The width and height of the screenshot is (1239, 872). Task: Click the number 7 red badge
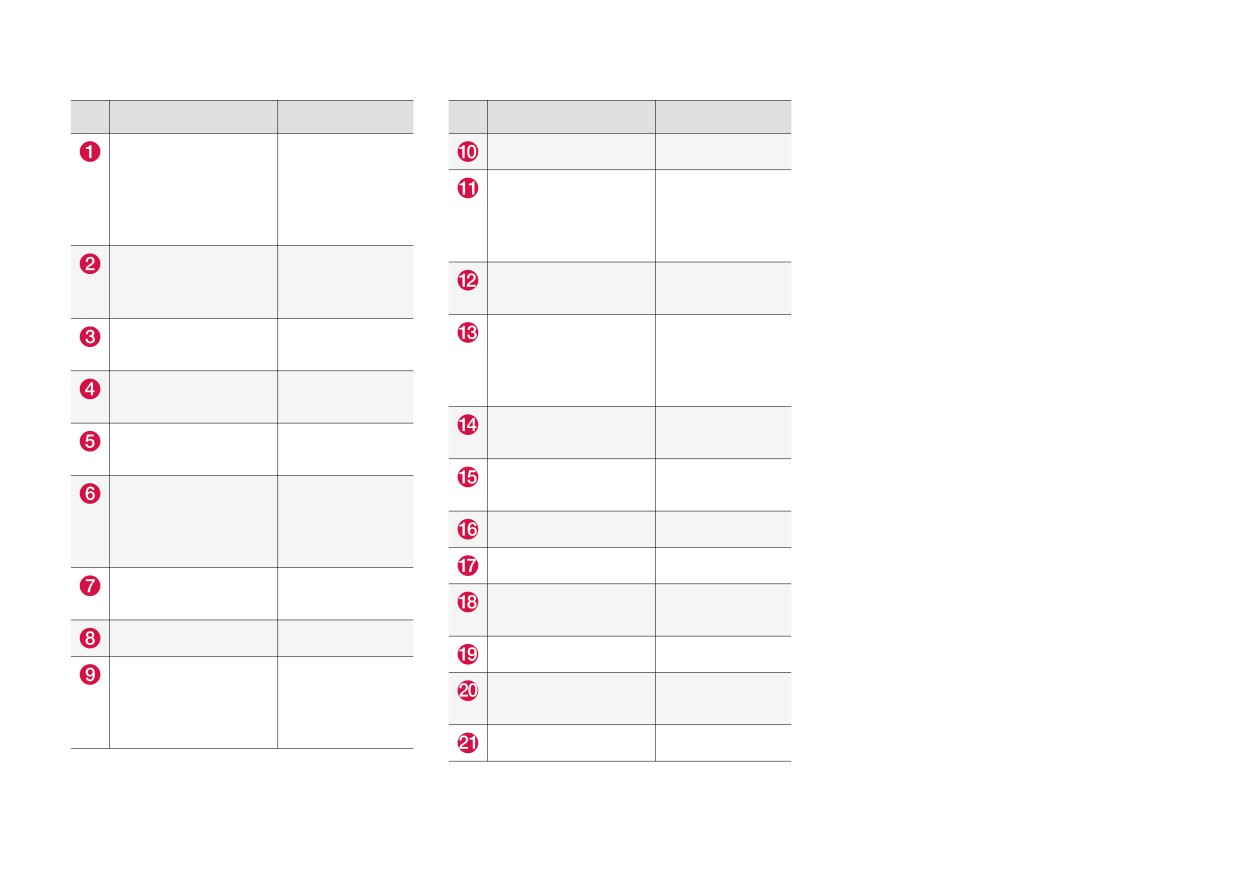coord(90,586)
